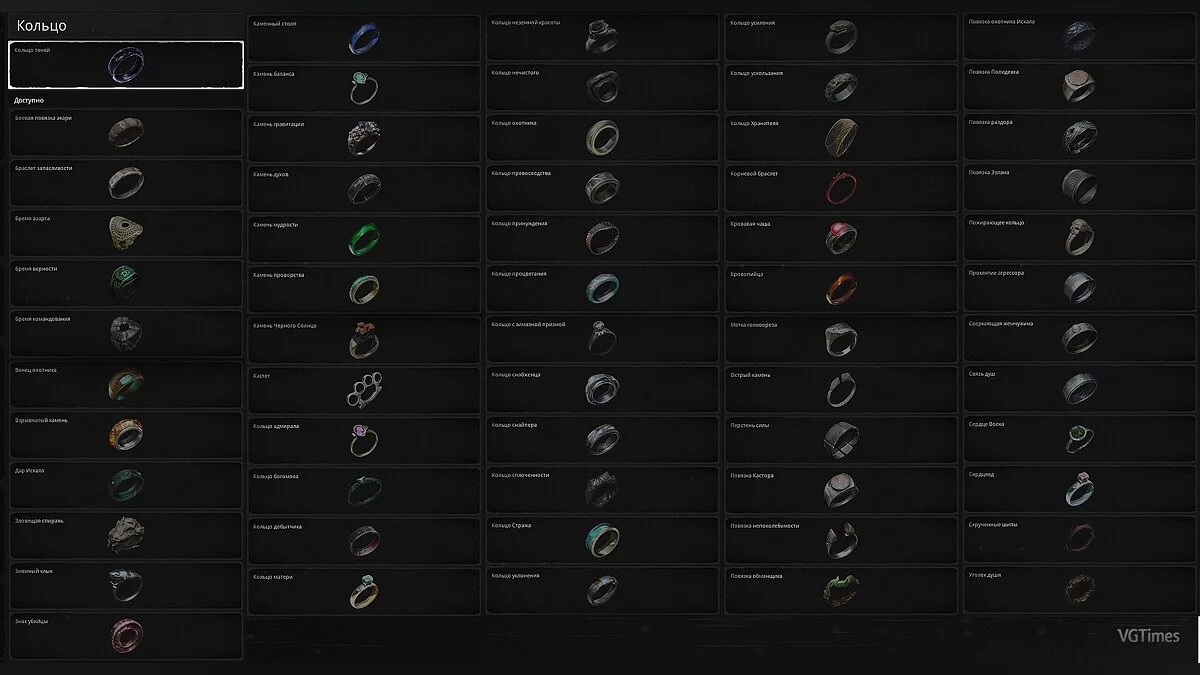Image resolution: width=1200 pixels, height=675 pixels.
Task: Choose the Каменный стоп blue ring
Action: pyautogui.click(x=364, y=38)
